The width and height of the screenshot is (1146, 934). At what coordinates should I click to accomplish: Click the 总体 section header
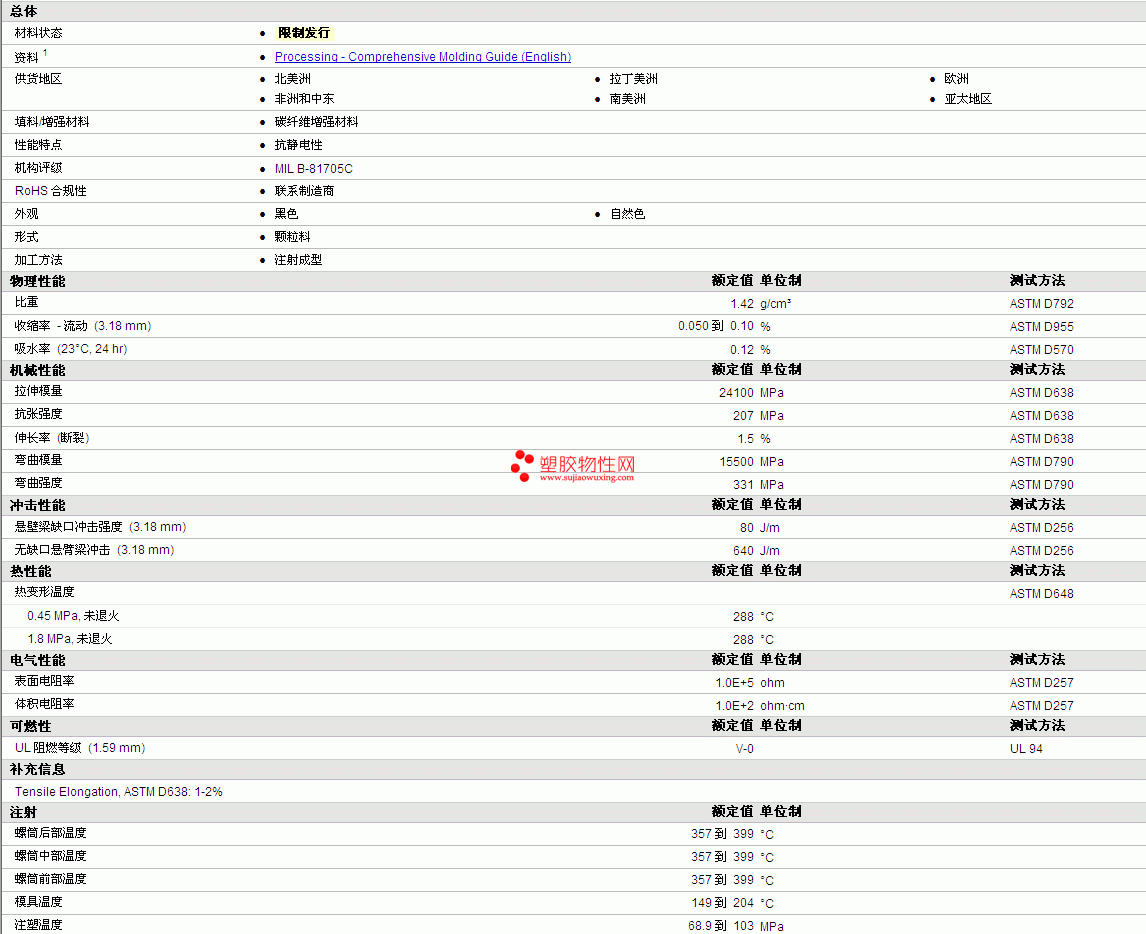point(23,11)
